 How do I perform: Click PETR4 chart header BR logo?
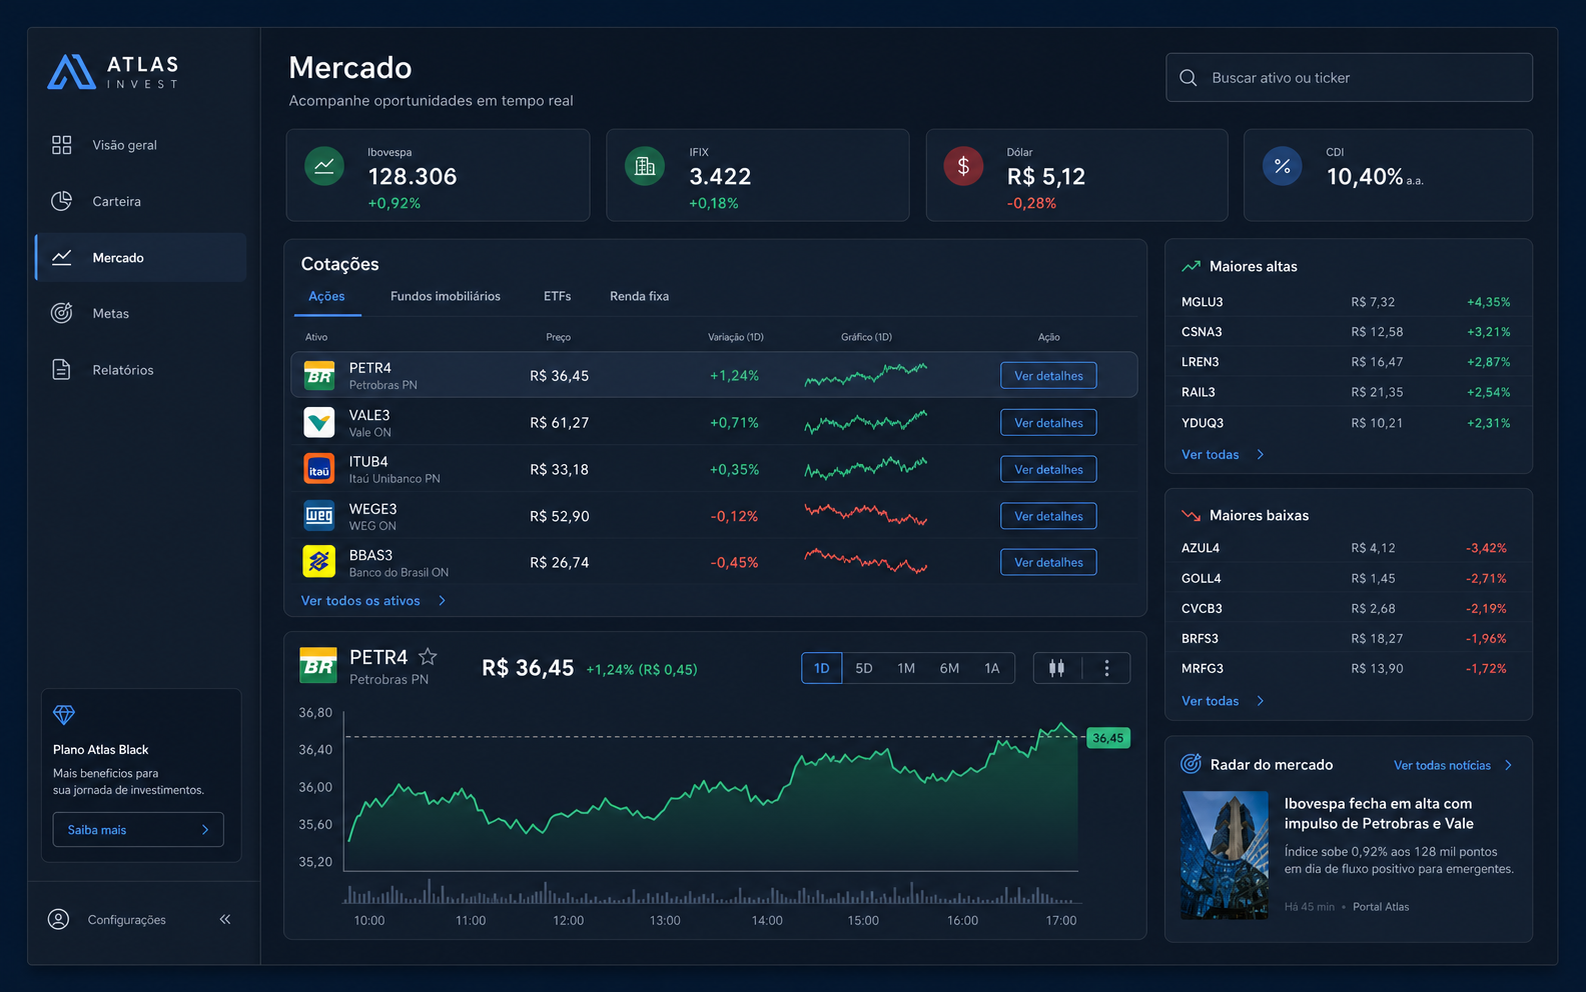click(319, 666)
